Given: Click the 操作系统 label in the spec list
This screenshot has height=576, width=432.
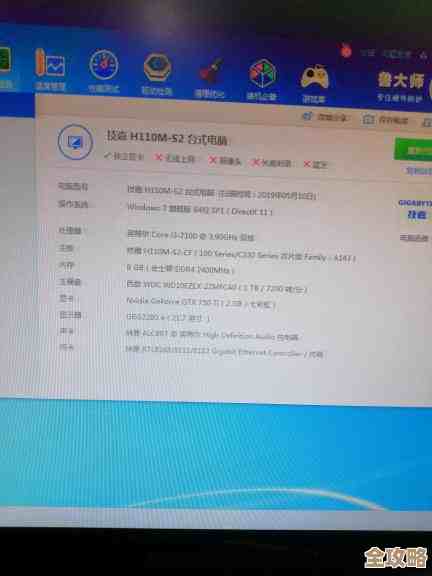Looking at the screenshot, I should (73, 204).
